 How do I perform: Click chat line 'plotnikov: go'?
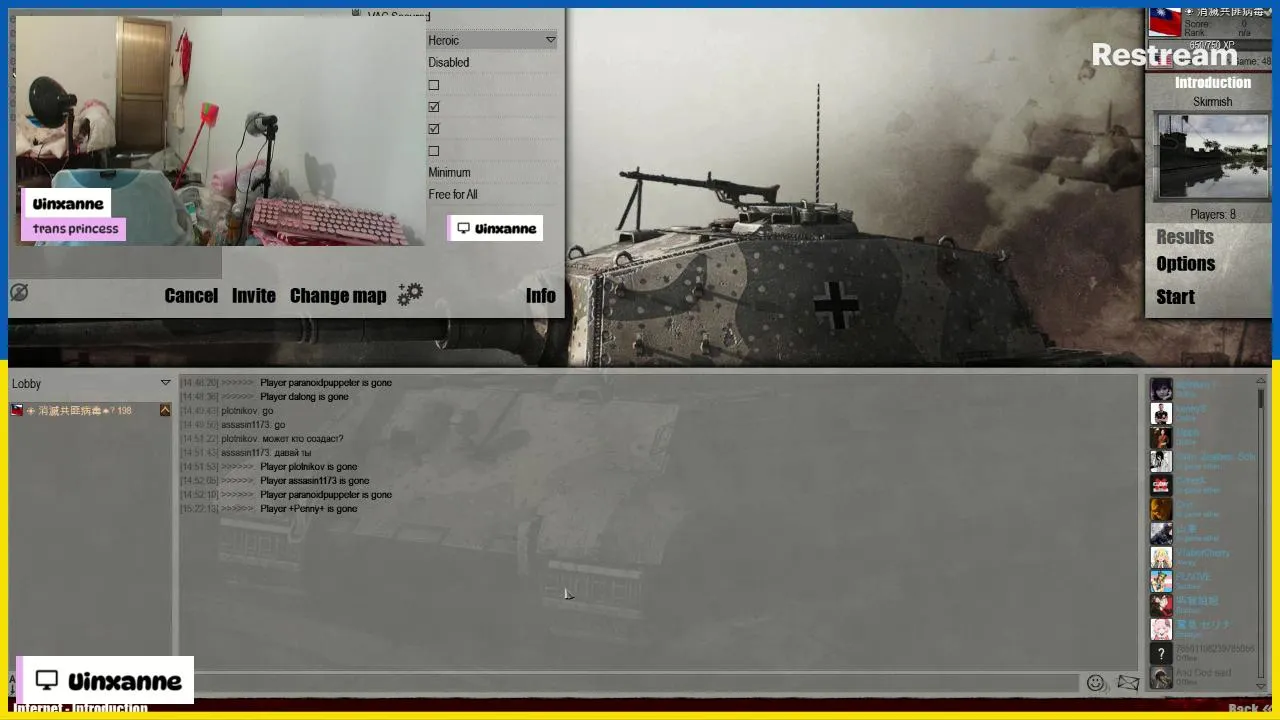tap(247, 411)
